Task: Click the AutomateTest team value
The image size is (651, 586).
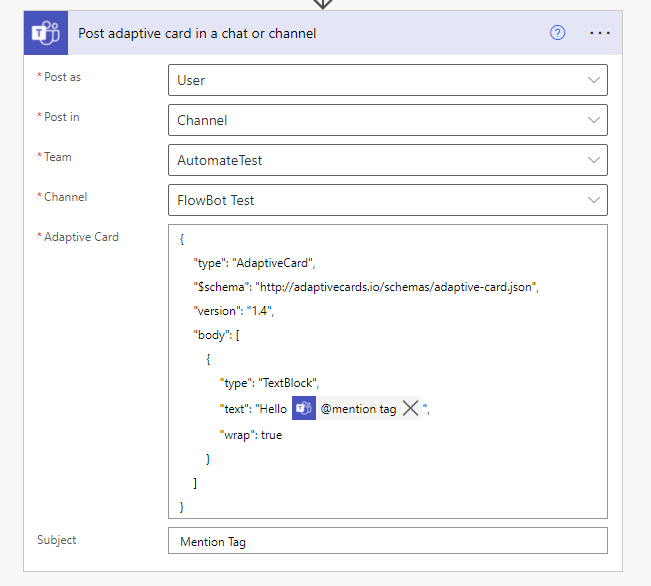Action: 220,160
